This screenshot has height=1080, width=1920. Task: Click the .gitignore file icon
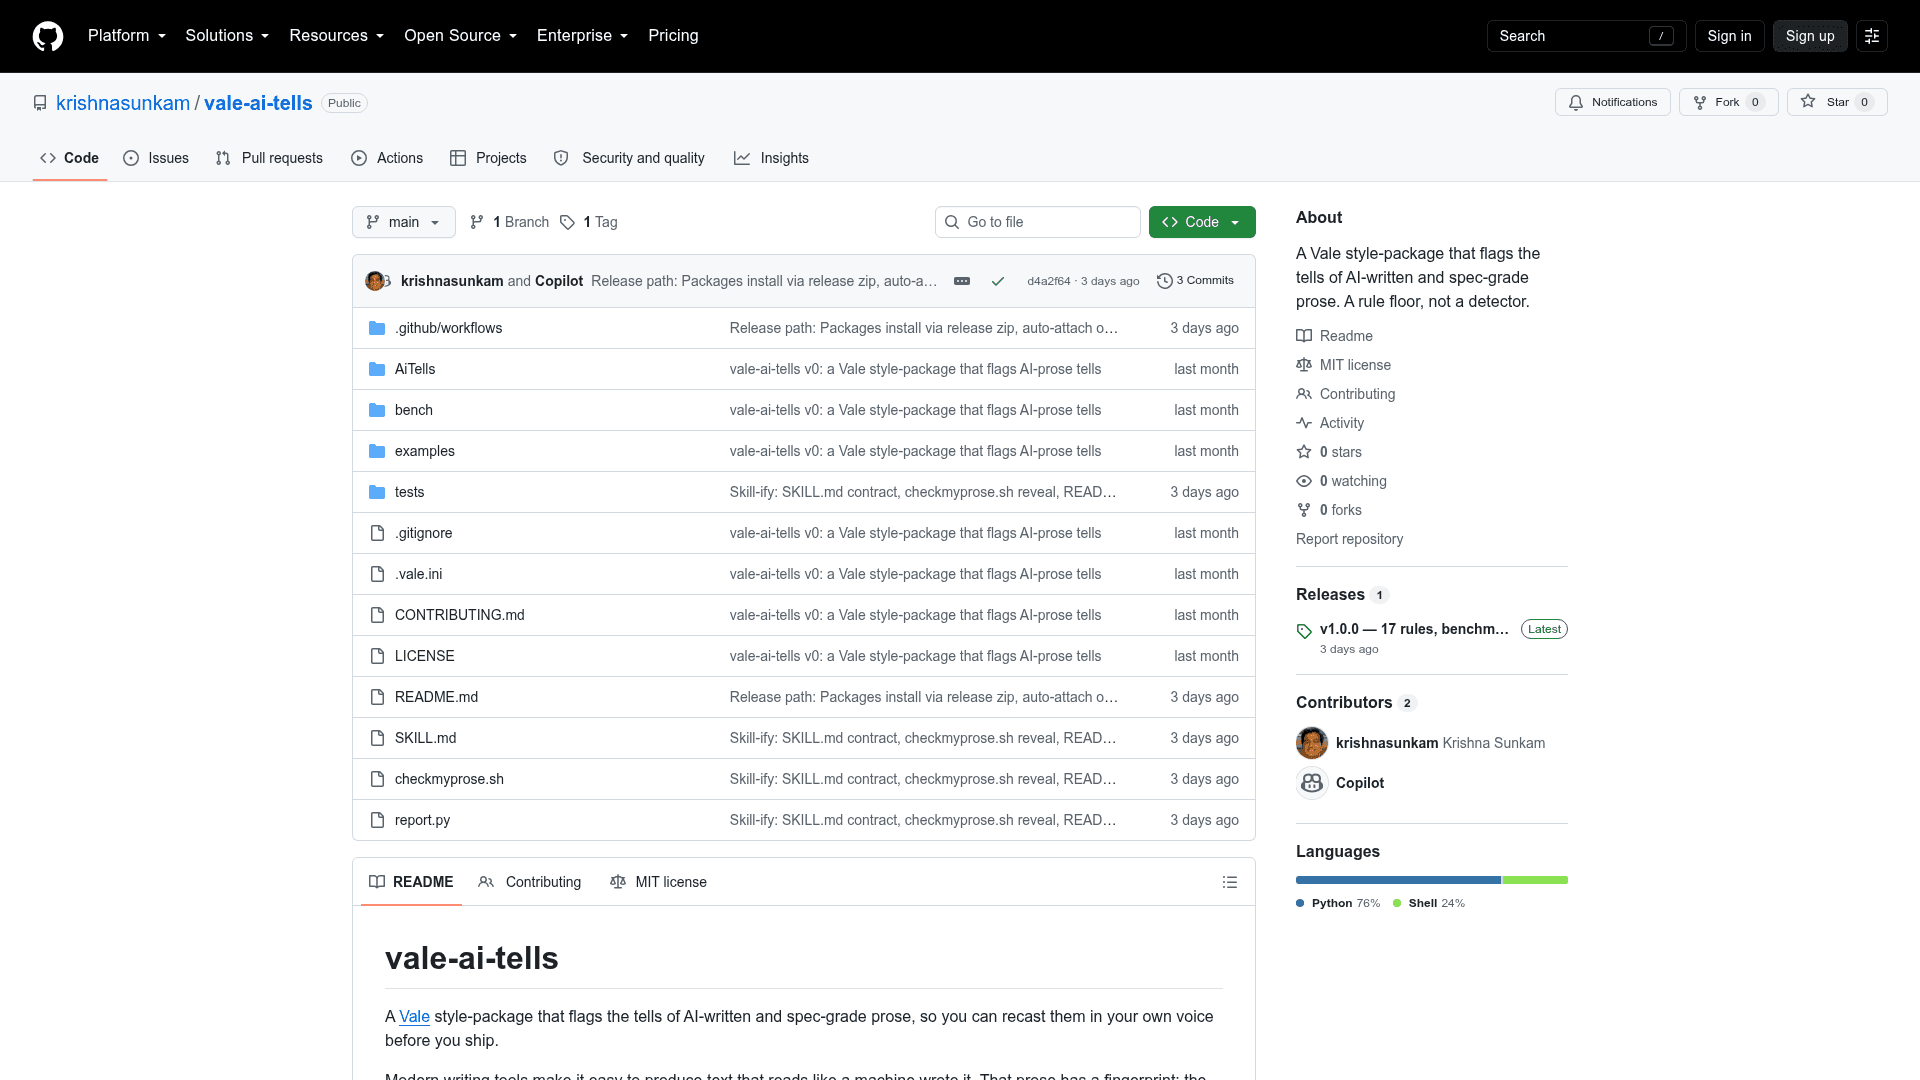pos(377,533)
